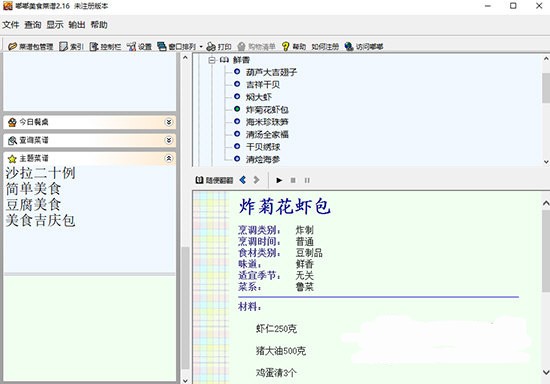Open the 豆腐美食 theme recipe
Viewport: 550px width, 384px height.
click(33, 204)
